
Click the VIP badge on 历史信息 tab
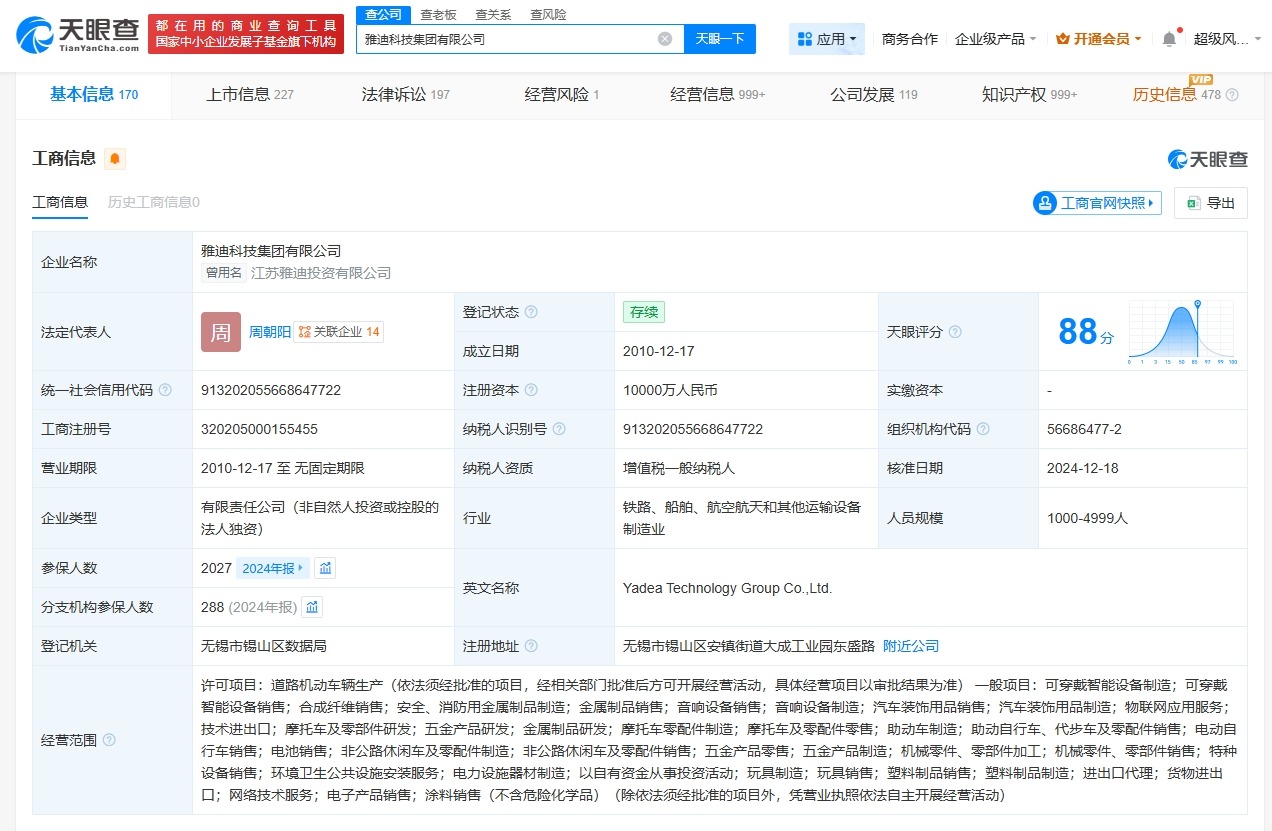(1201, 79)
